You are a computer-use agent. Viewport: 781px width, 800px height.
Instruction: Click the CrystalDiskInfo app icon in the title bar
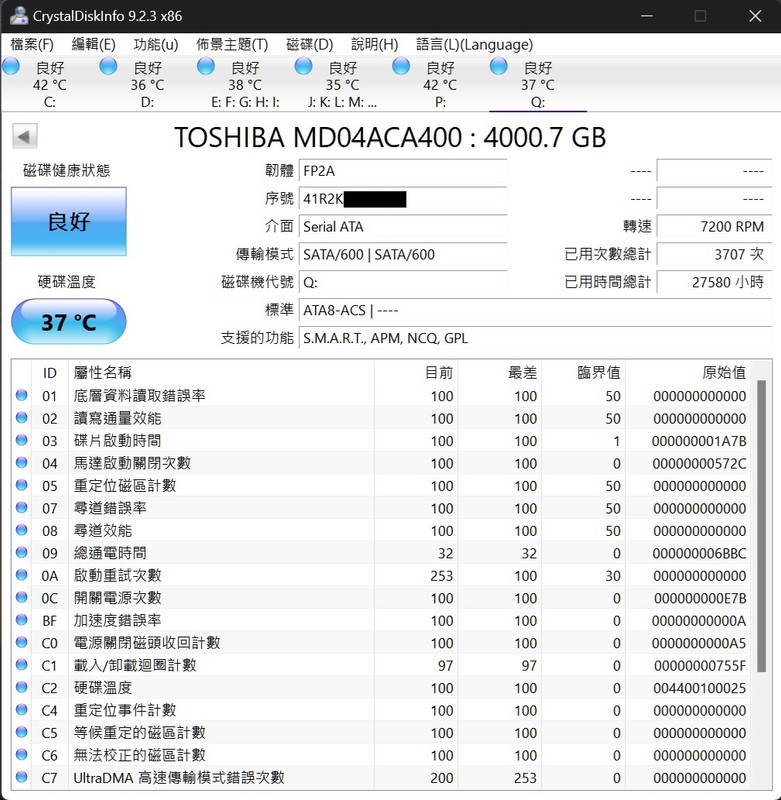[x=18, y=15]
